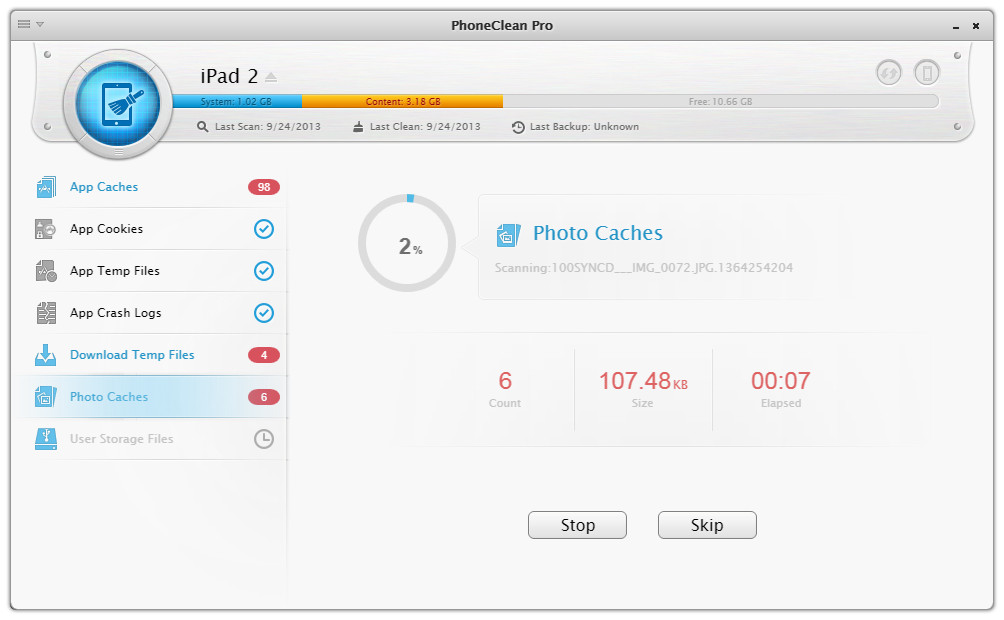The image size is (1004, 620).
Task: Click the App Caches sidebar icon
Action: point(46,187)
